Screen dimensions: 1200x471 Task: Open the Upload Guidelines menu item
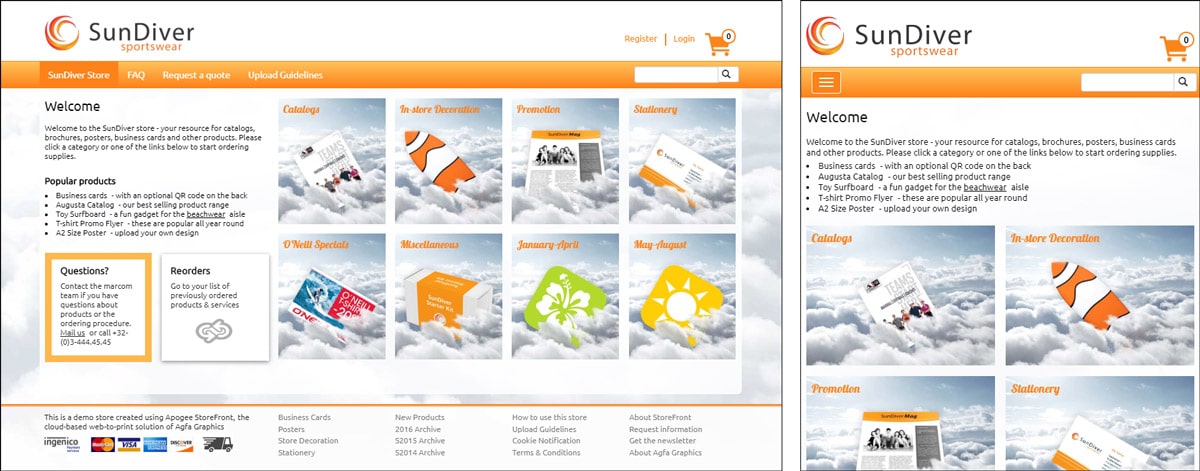(285, 75)
